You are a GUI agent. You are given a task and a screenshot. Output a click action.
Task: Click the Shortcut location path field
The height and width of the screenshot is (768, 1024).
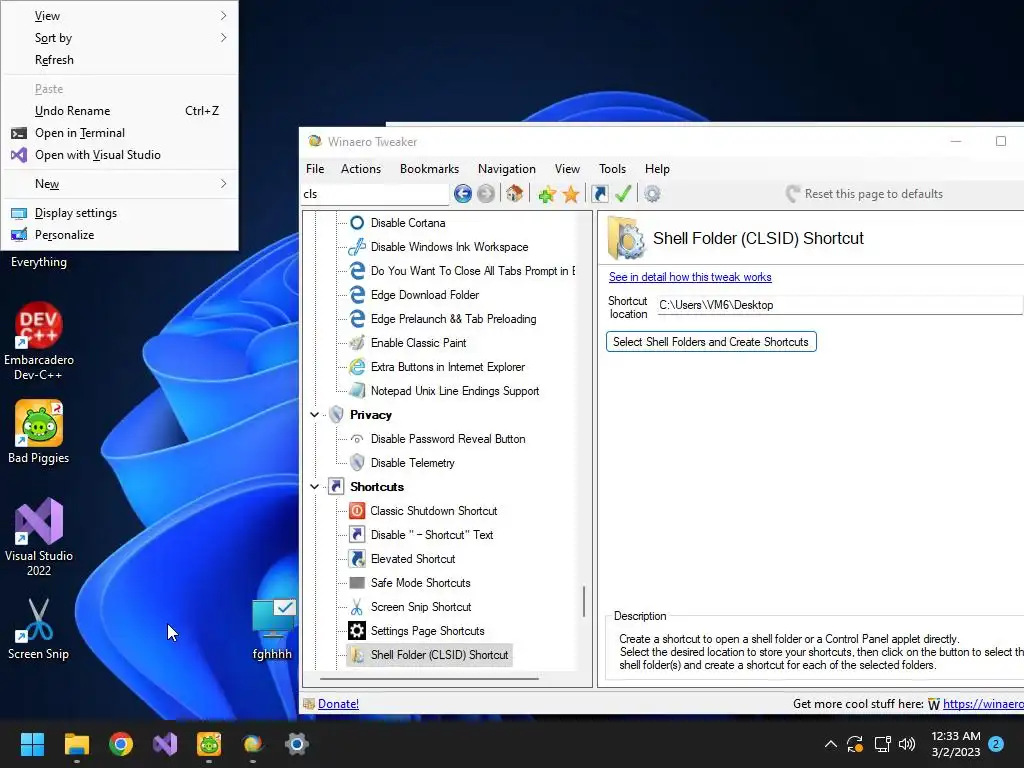(x=840, y=305)
